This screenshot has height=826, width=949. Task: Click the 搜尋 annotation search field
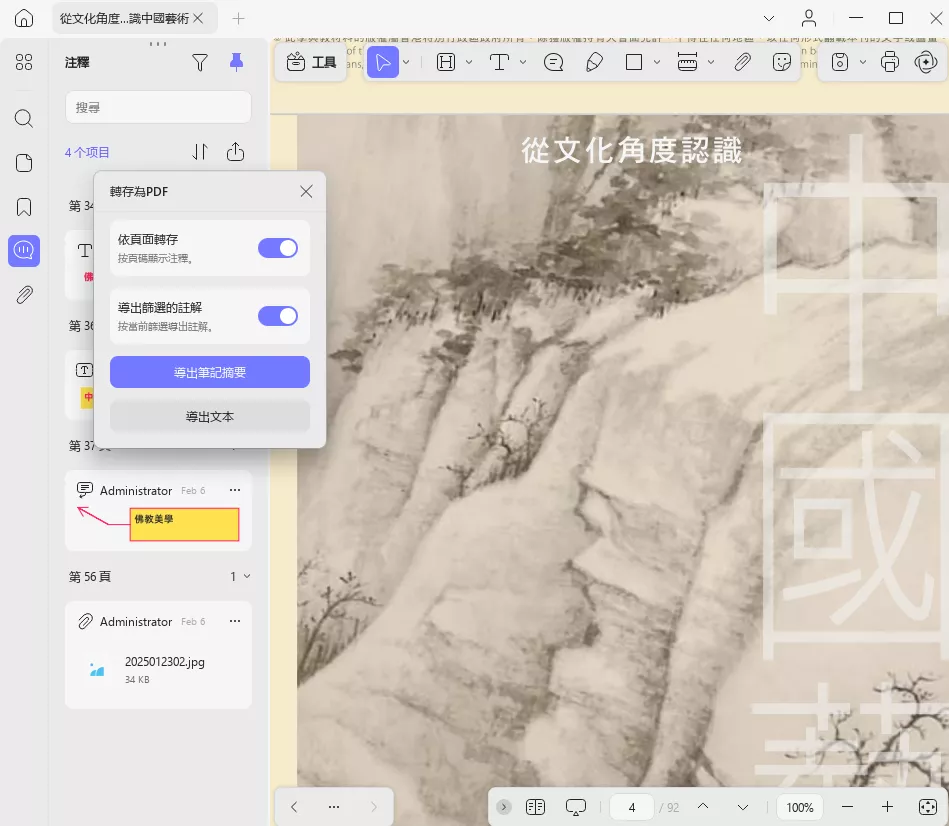coord(159,108)
